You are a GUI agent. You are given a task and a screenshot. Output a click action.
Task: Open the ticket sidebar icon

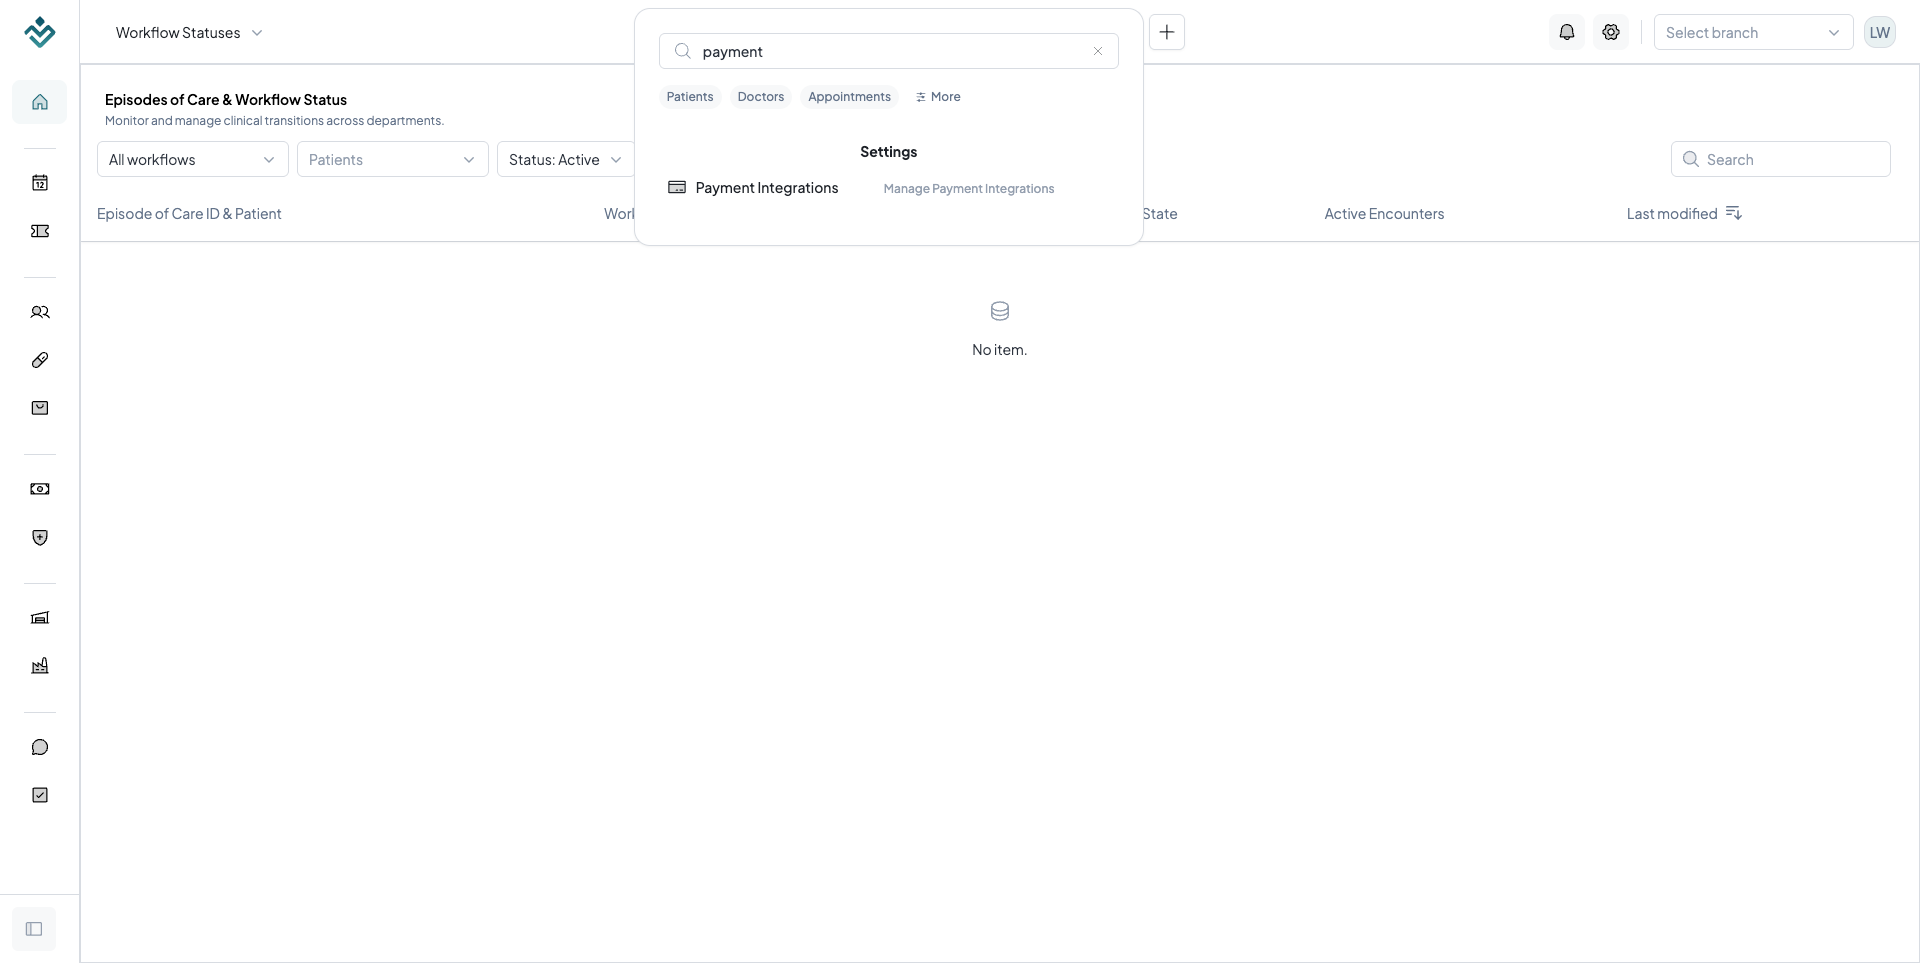[x=40, y=231]
